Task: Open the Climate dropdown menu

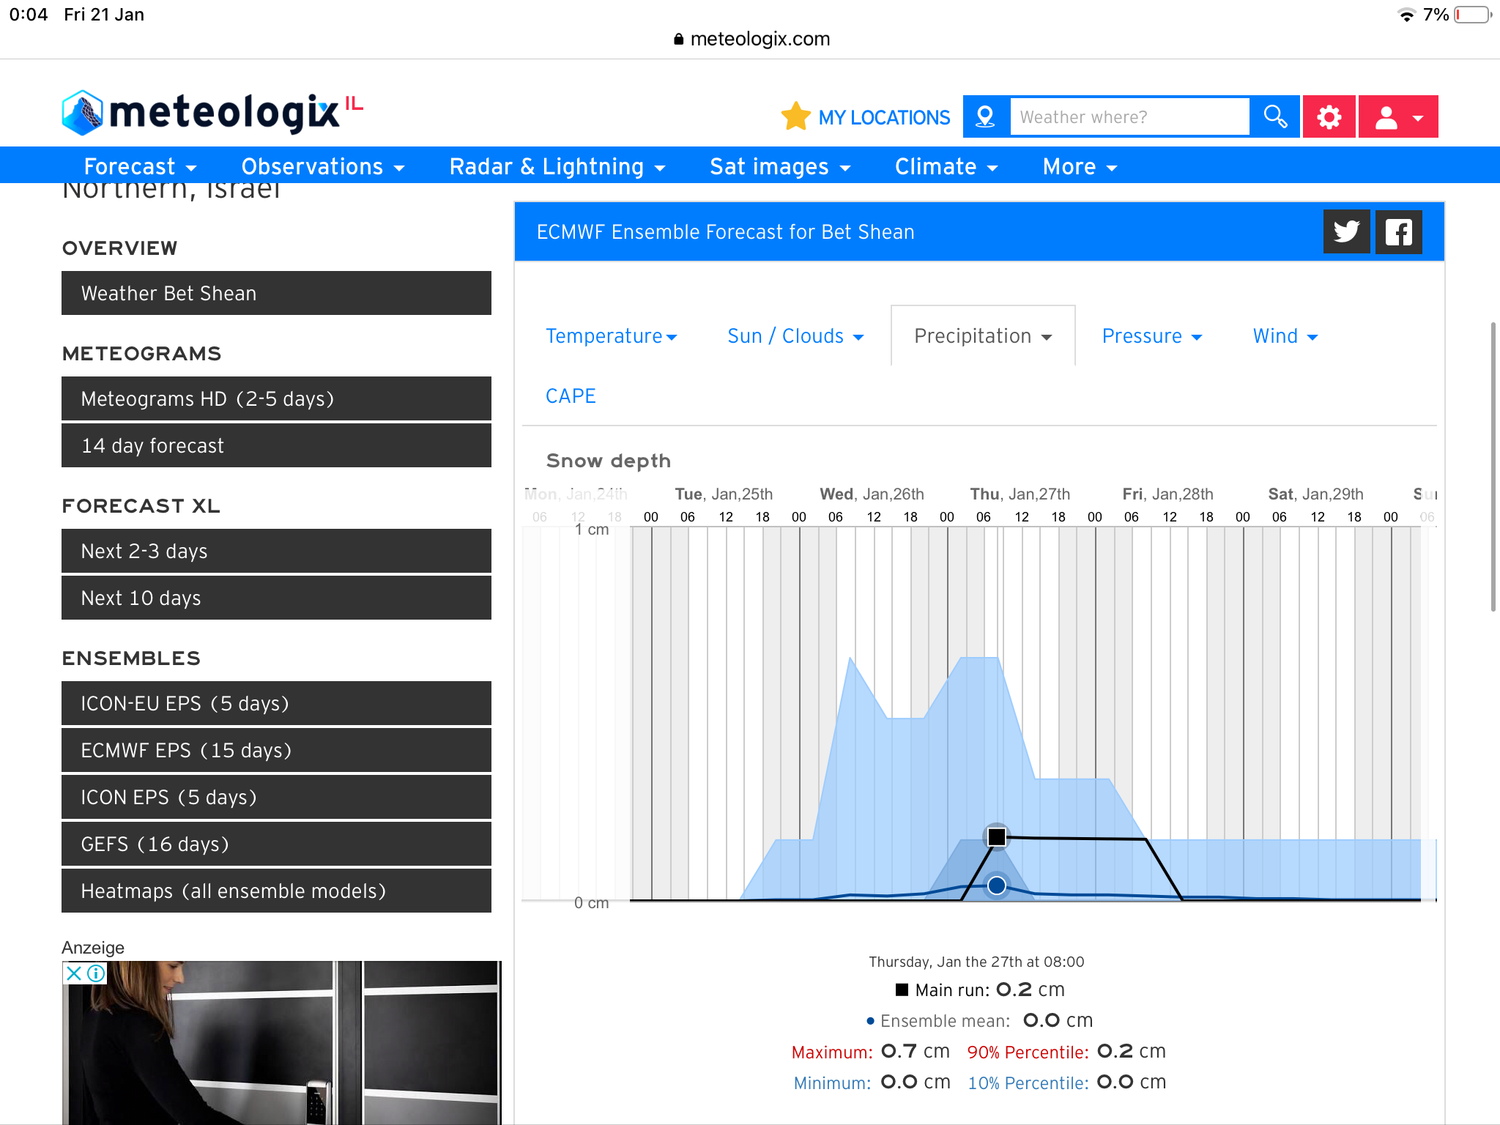Action: pos(946,167)
